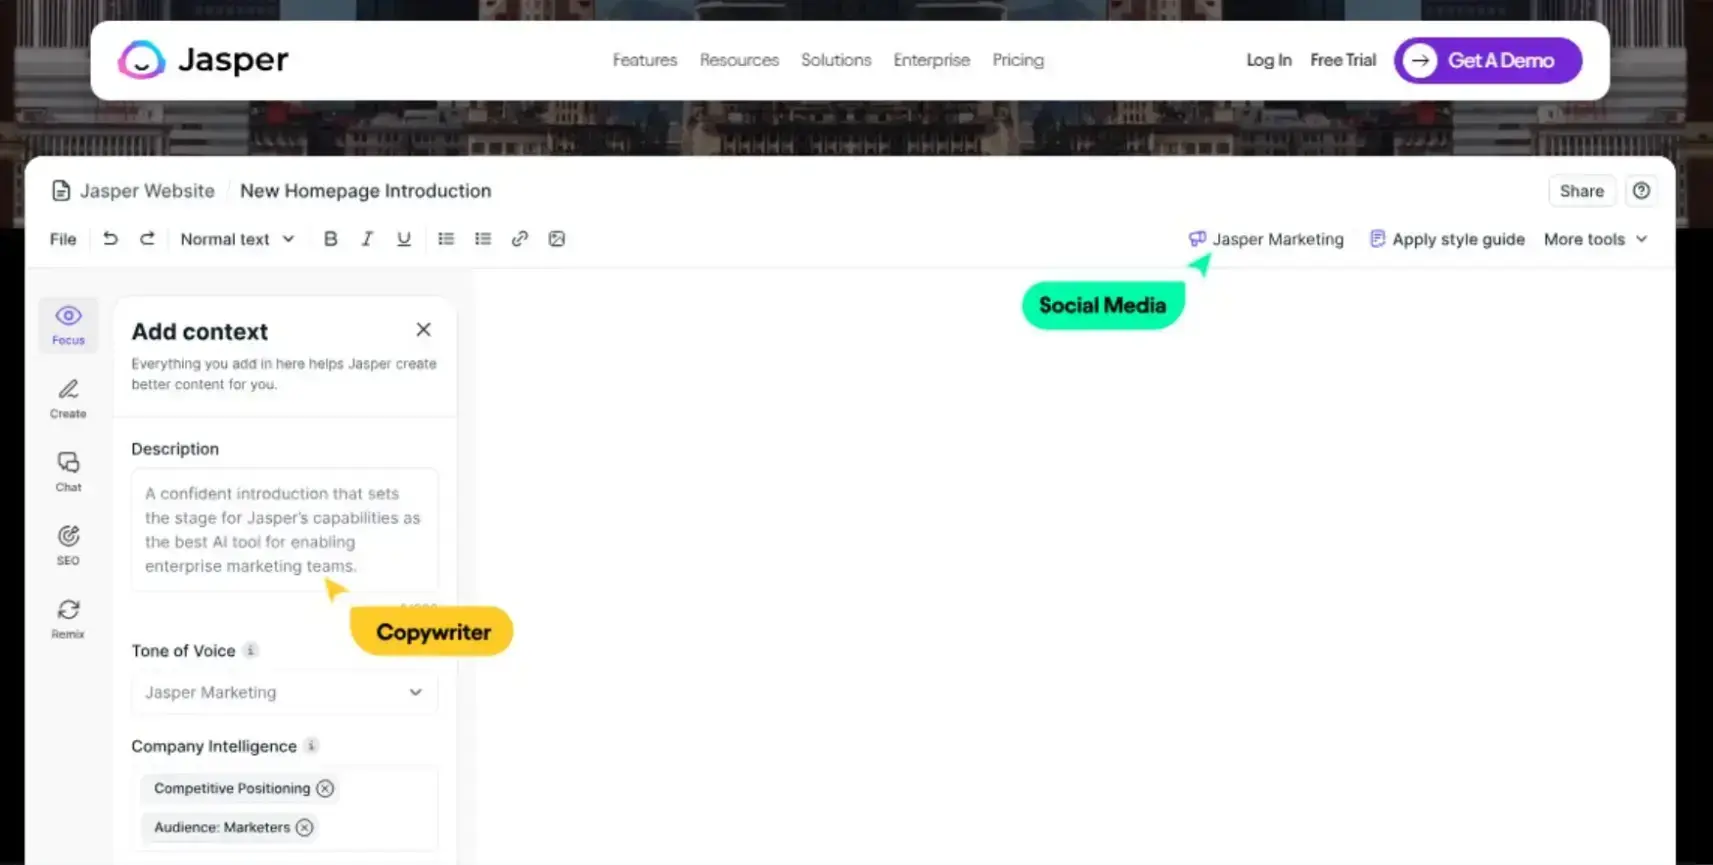Image resolution: width=1713 pixels, height=865 pixels.
Task: Apply italic formatting
Action: 367,239
